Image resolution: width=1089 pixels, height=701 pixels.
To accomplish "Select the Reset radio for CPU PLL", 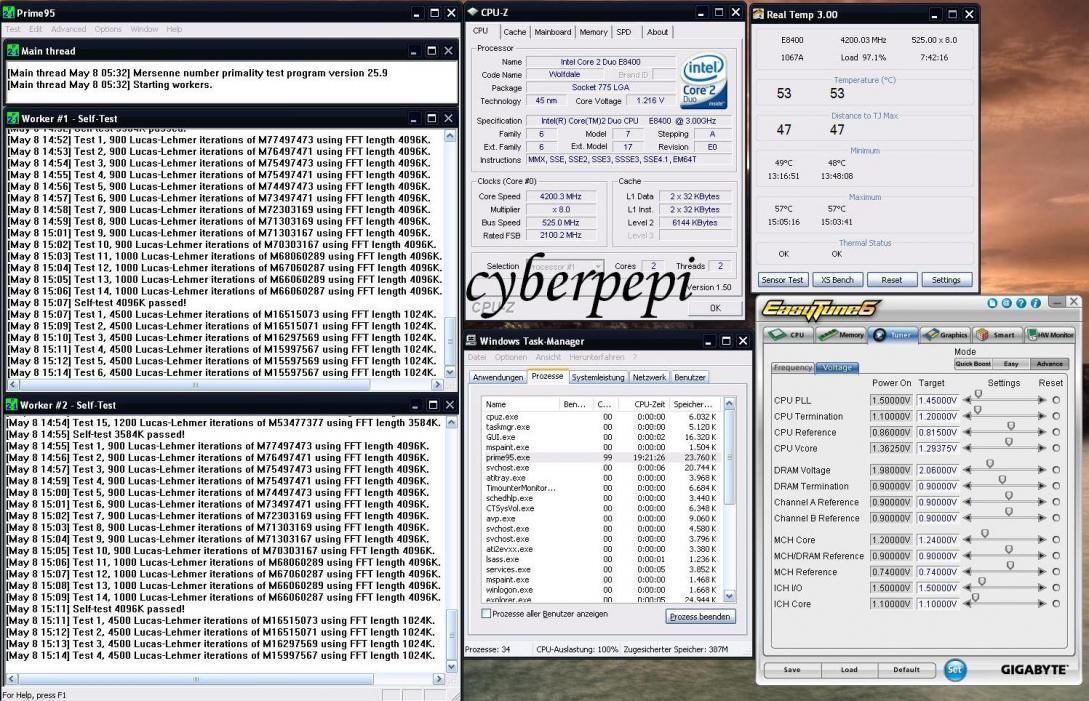I will (1056, 400).
